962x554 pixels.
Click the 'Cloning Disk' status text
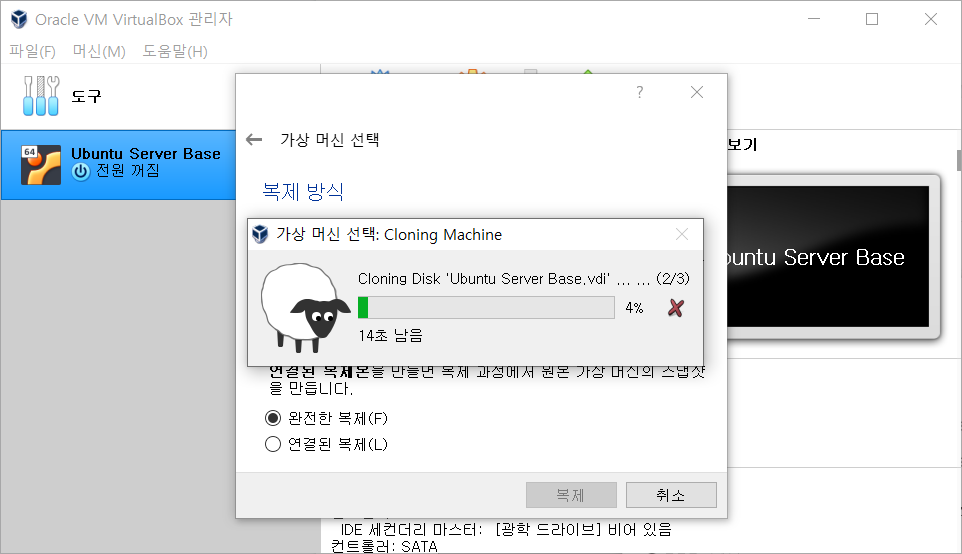pos(523,279)
